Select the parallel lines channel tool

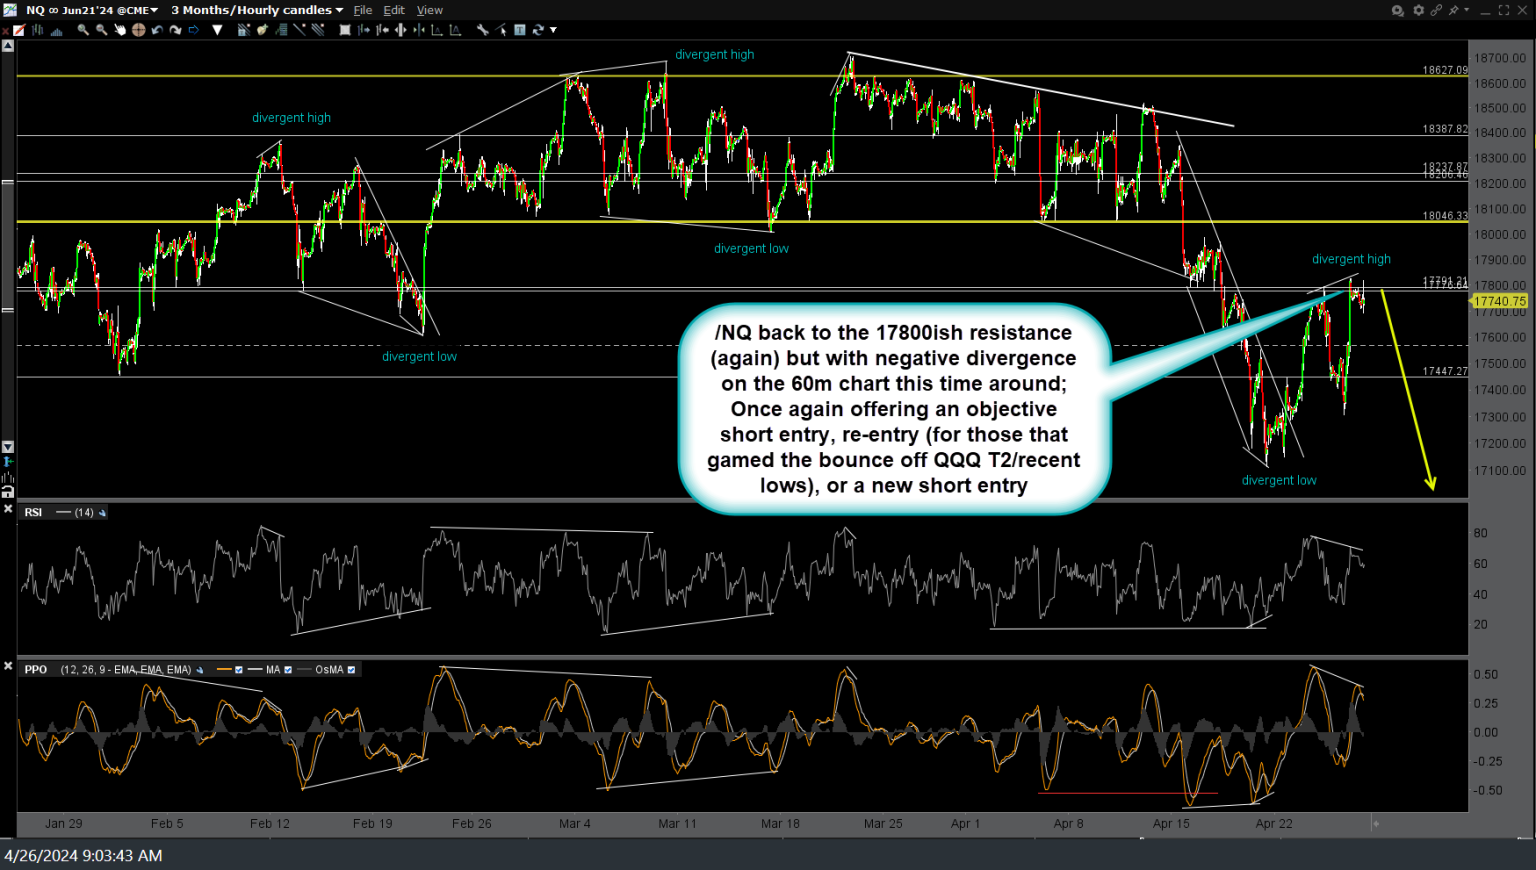[x=318, y=30]
